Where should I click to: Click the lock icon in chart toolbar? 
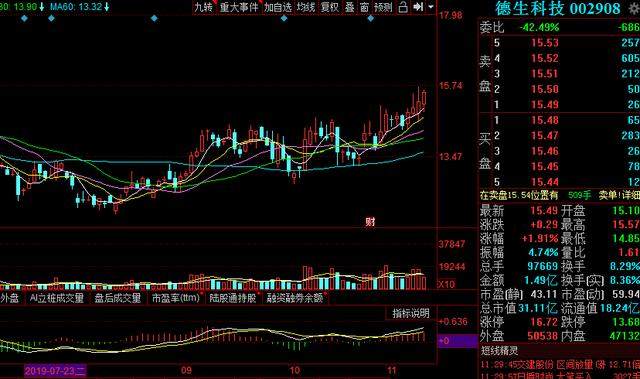403,7
